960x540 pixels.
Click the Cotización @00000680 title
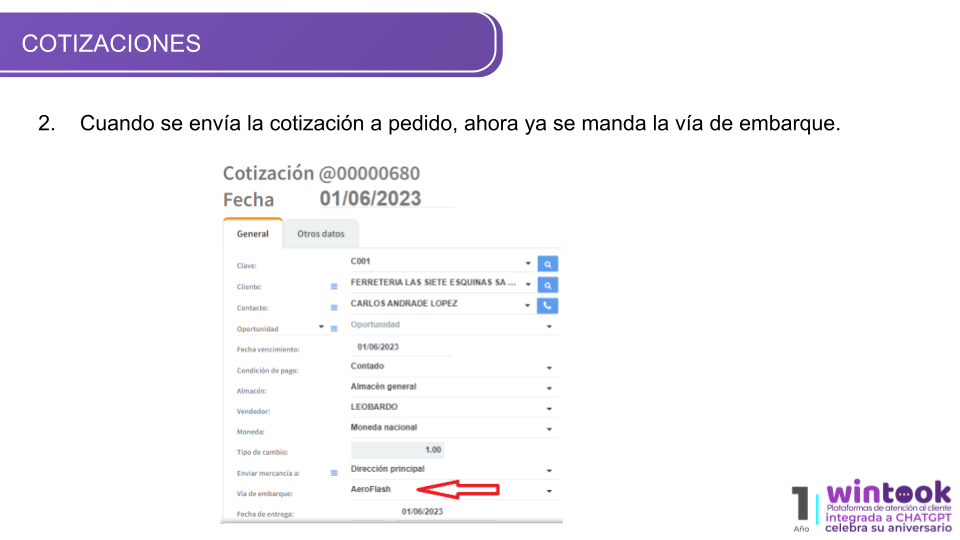click(x=321, y=173)
